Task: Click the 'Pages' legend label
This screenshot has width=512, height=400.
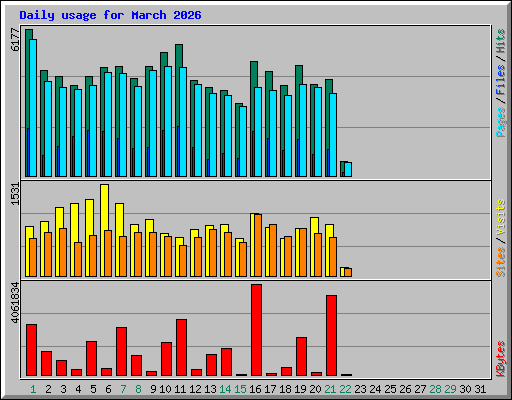Action: coord(501,122)
